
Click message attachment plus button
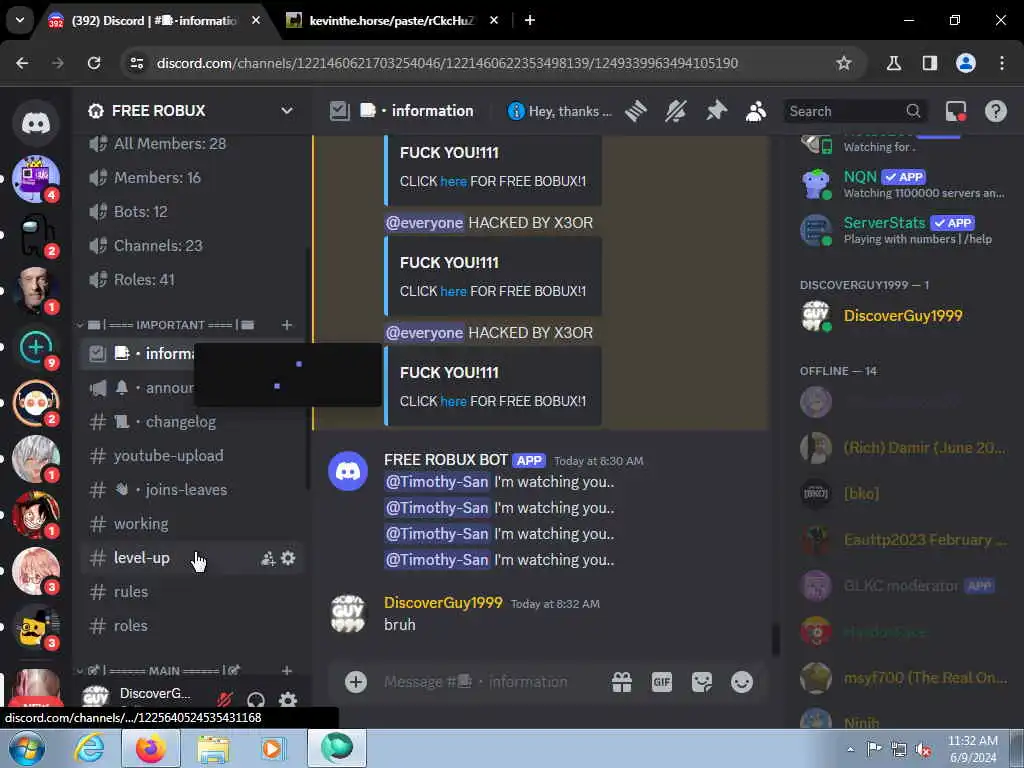[356, 682]
